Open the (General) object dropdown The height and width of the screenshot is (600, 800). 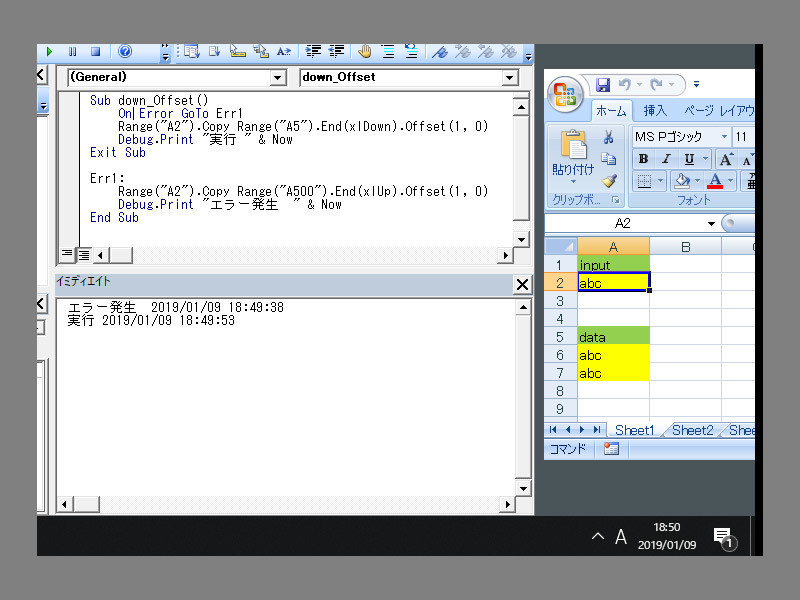(278, 78)
